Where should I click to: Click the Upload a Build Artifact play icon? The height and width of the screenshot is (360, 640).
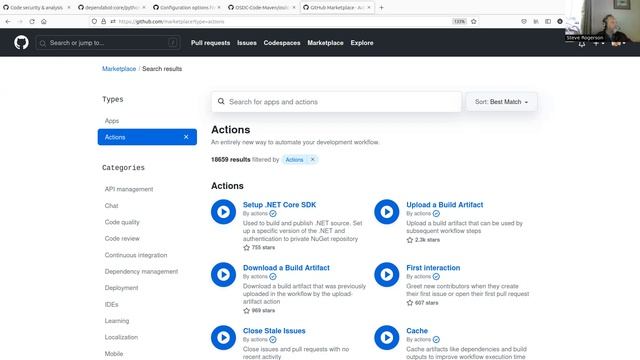point(387,212)
